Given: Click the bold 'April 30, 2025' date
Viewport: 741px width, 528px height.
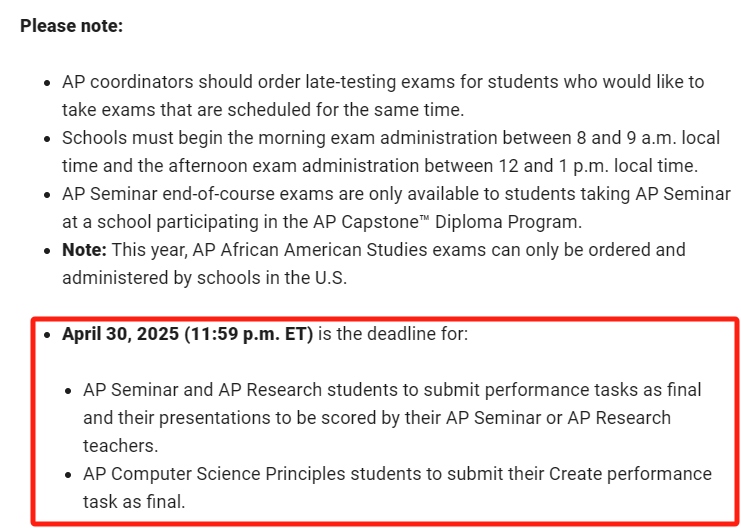Looking at the screenshot, I should tap(121, 335).
